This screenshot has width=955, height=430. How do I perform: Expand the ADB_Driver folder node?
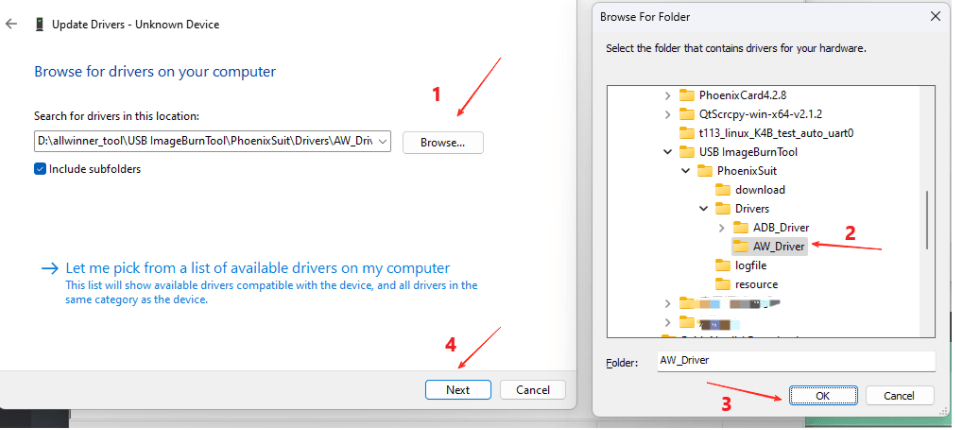pyautogui.click(x=722, y=228)
